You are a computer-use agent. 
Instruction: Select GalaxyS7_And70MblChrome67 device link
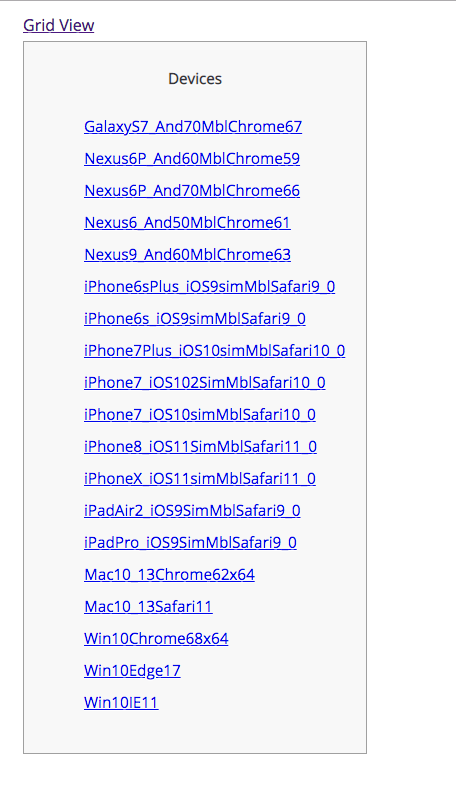coord(193,126)
